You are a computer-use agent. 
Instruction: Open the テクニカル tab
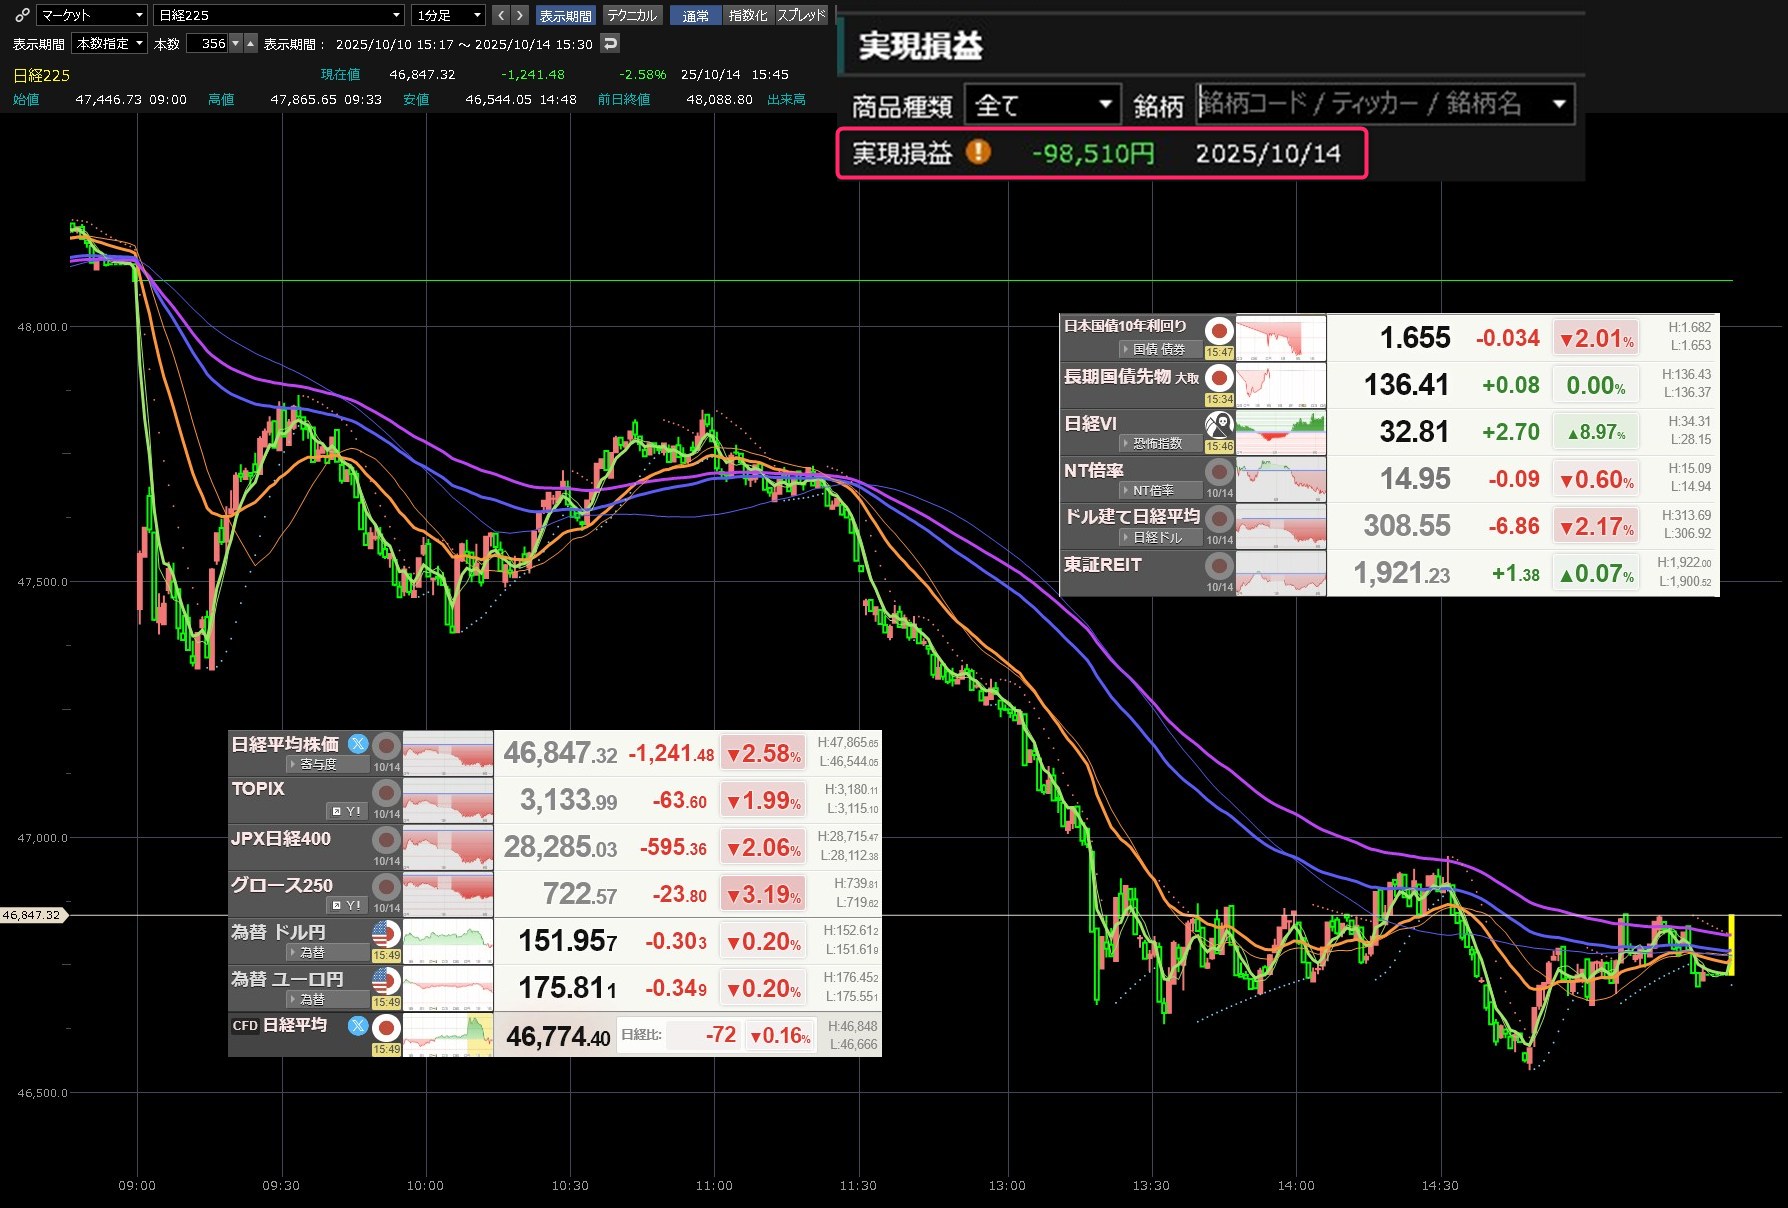(632, 15)
